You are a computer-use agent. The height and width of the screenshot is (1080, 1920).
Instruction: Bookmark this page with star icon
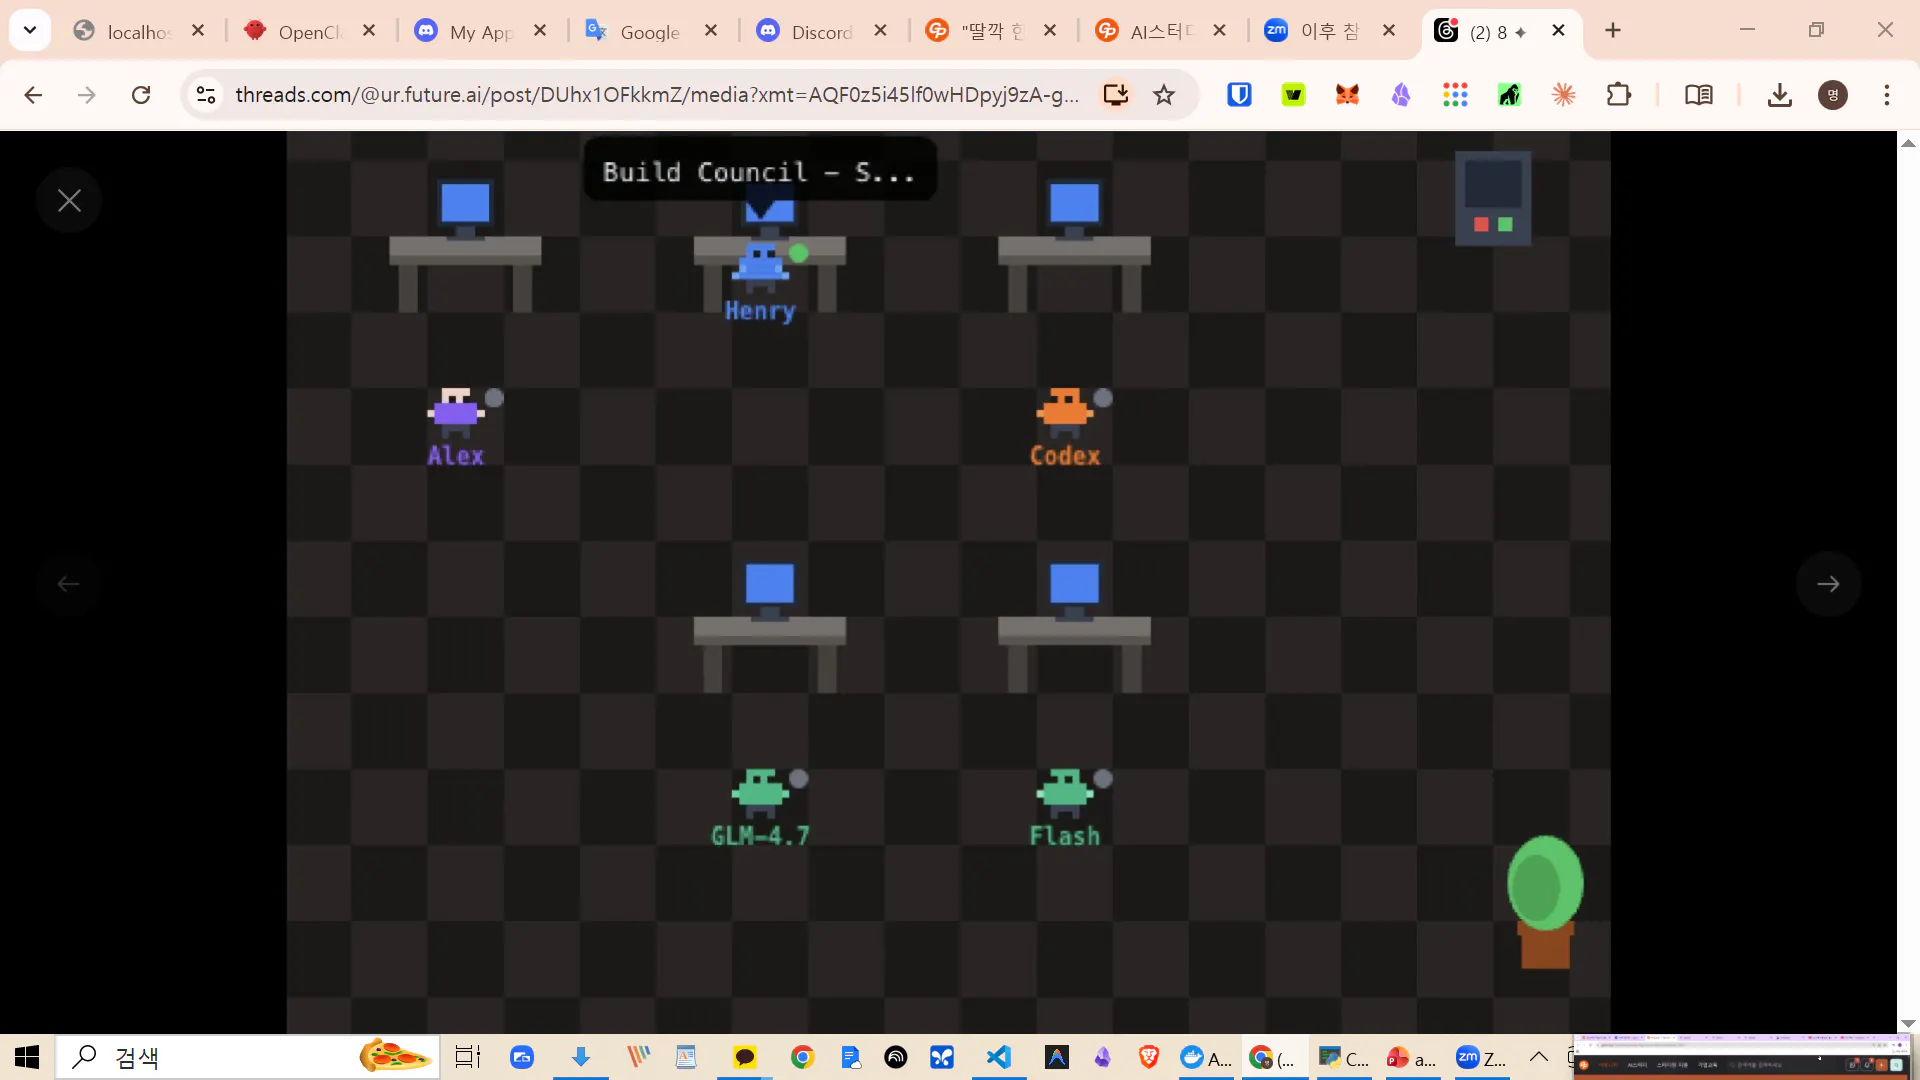[1164, 95]
